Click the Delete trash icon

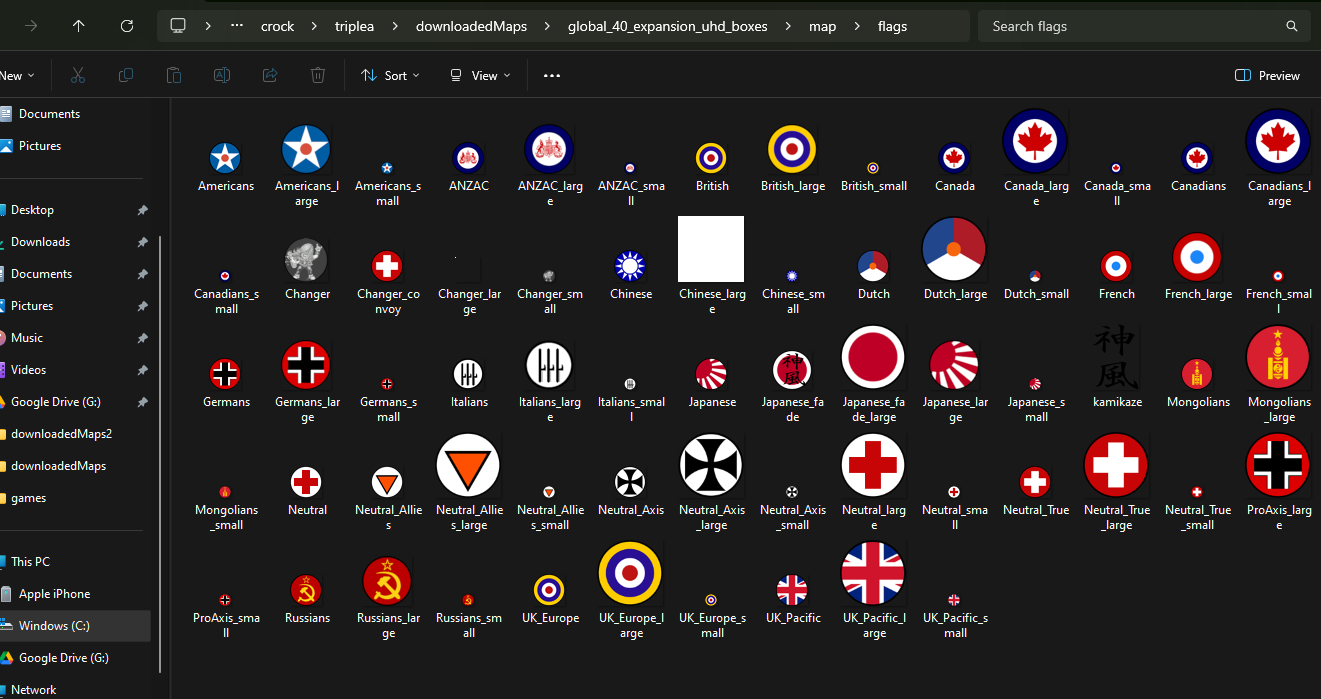click(318, 75)
